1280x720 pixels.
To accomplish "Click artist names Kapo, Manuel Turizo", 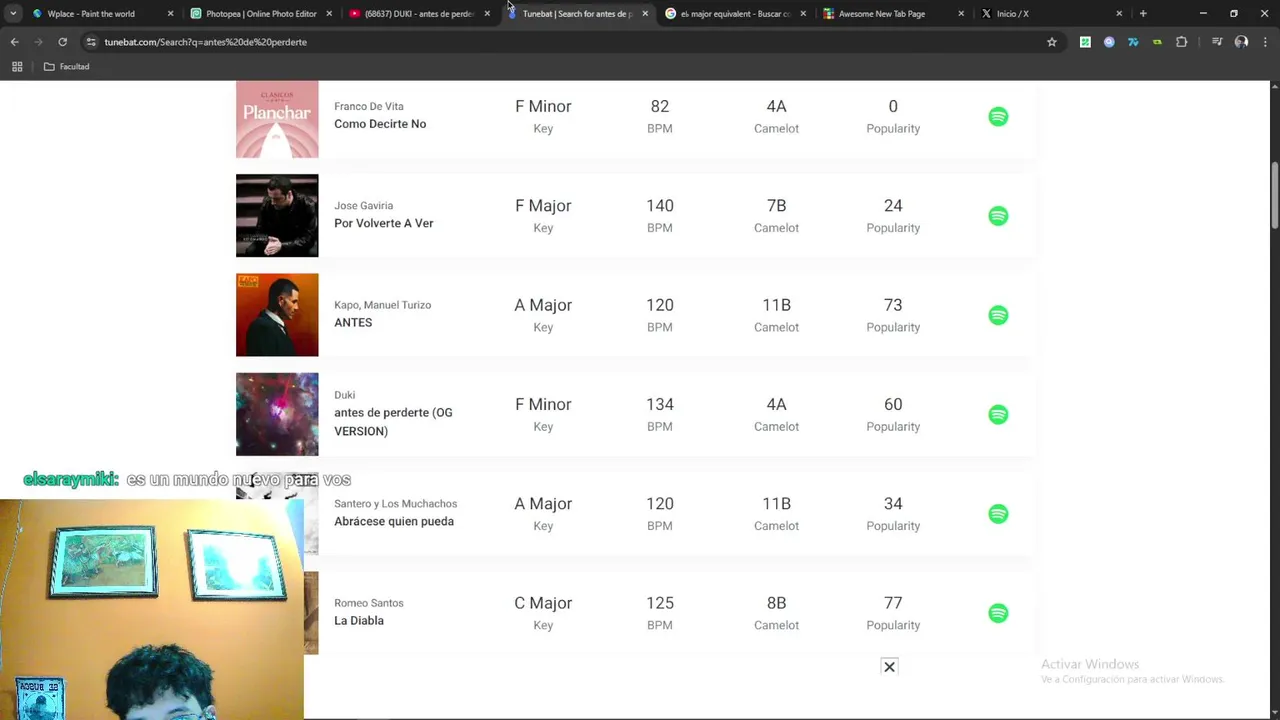I will tap(382, 305).
